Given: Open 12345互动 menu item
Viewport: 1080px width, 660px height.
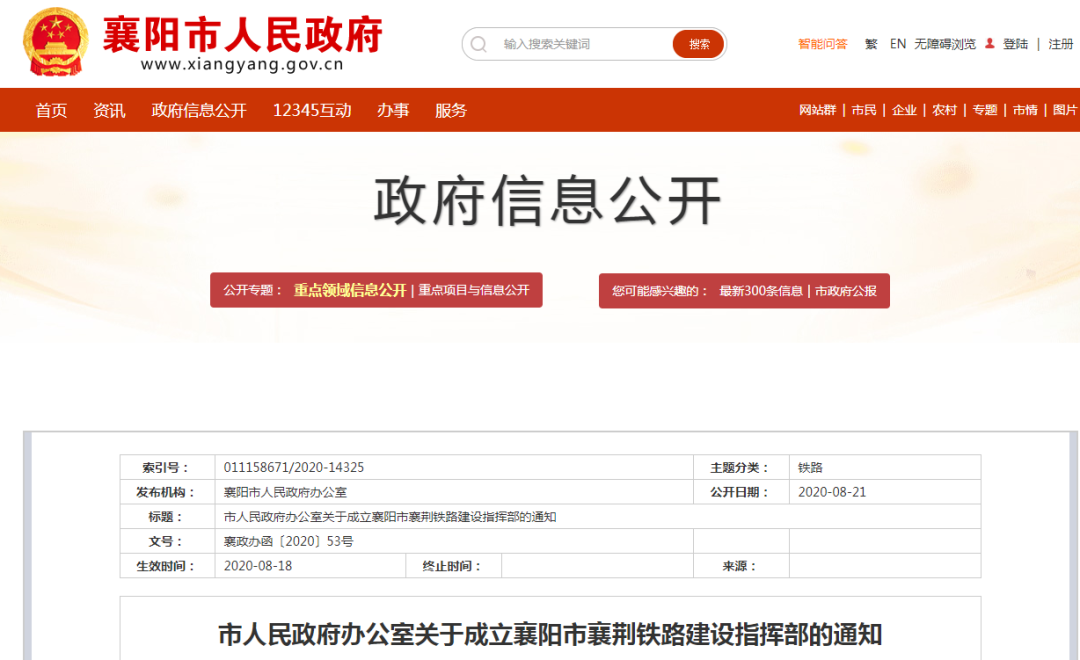Looking at the screenshot, I should pyautogui.click(x=312, y=110).
